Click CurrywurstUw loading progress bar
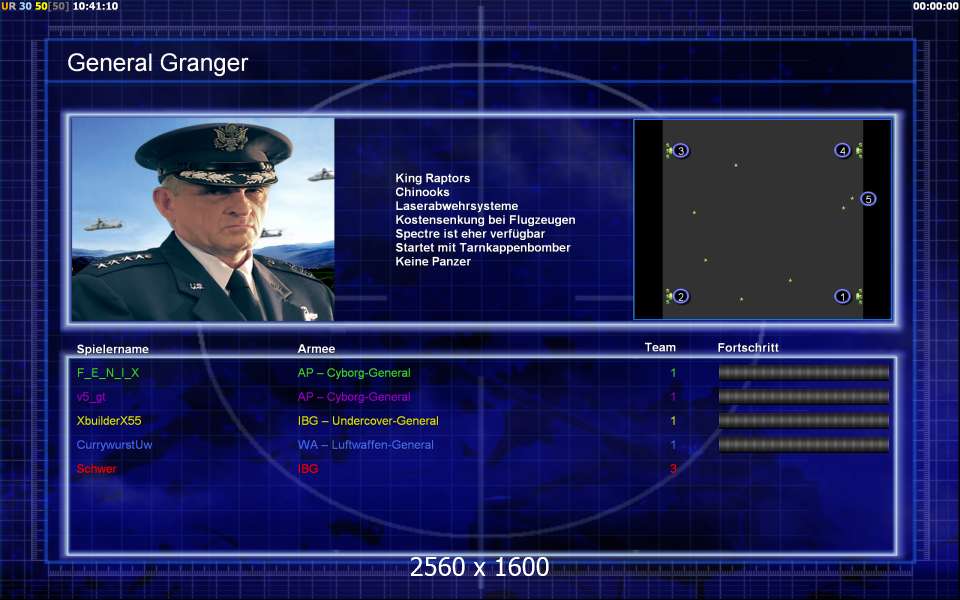The height and width of the screenshot is (600, 960). point(803,444)
